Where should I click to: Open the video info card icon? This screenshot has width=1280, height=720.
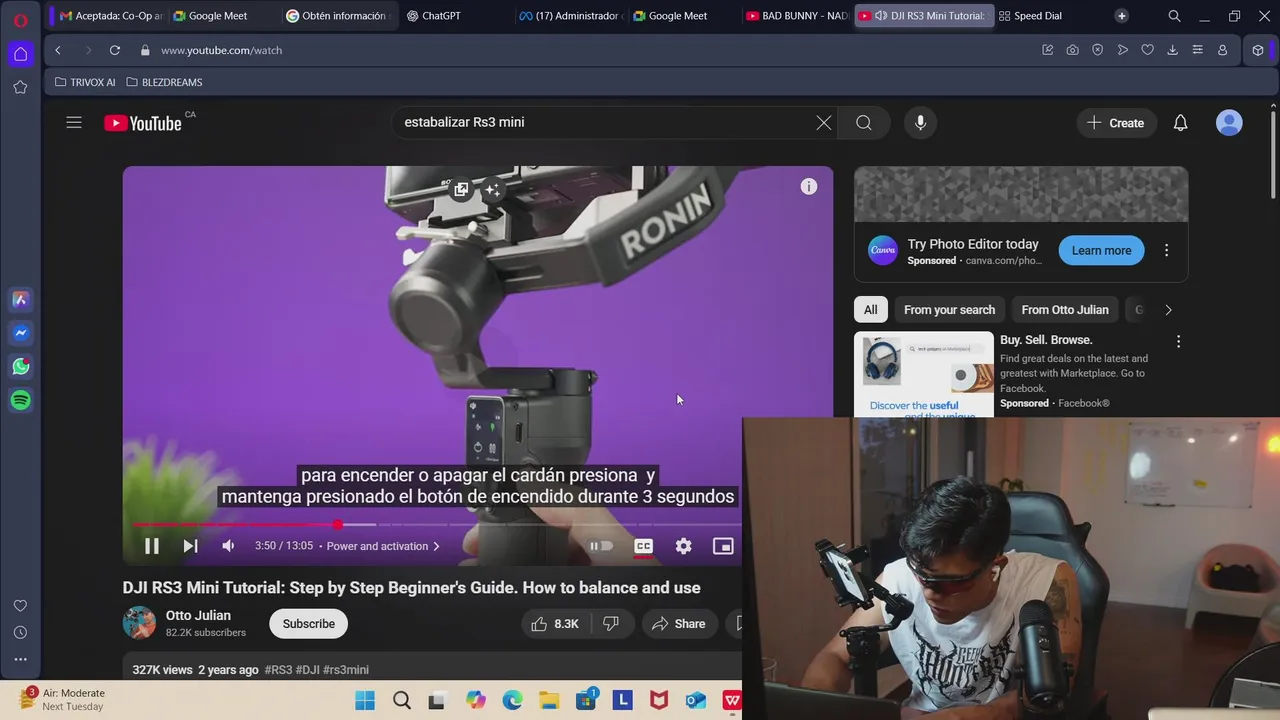[x=809, y=187]
